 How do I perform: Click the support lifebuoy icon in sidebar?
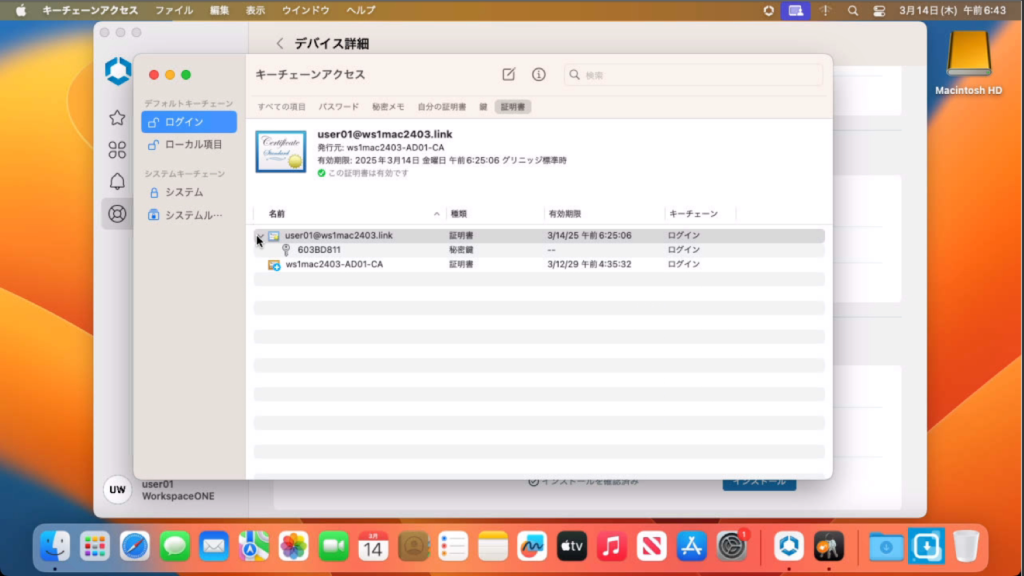click(117, 214)
